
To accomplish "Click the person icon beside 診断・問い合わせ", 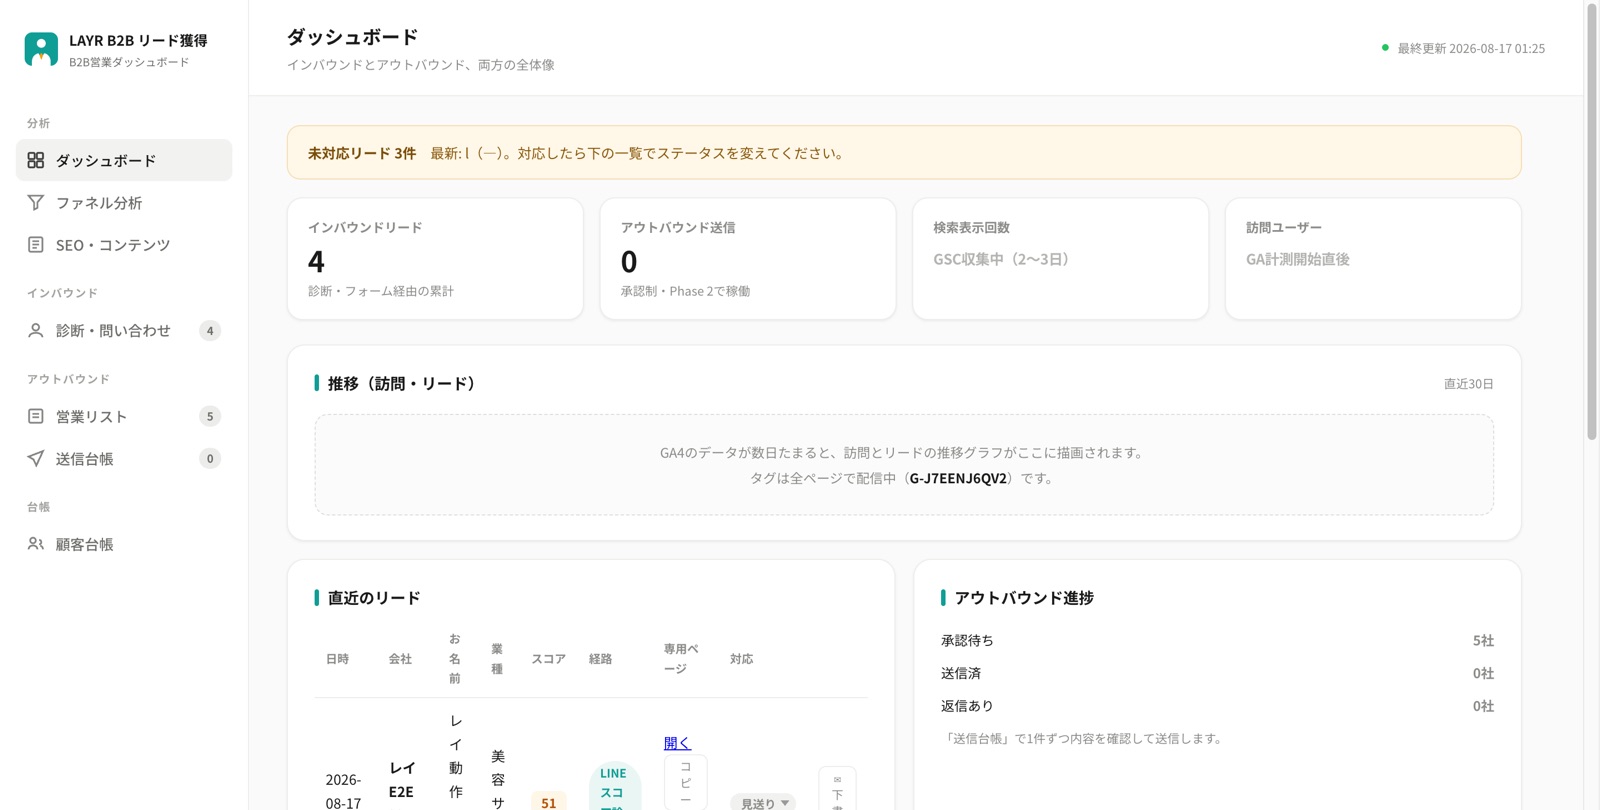I will coord(36,330).
